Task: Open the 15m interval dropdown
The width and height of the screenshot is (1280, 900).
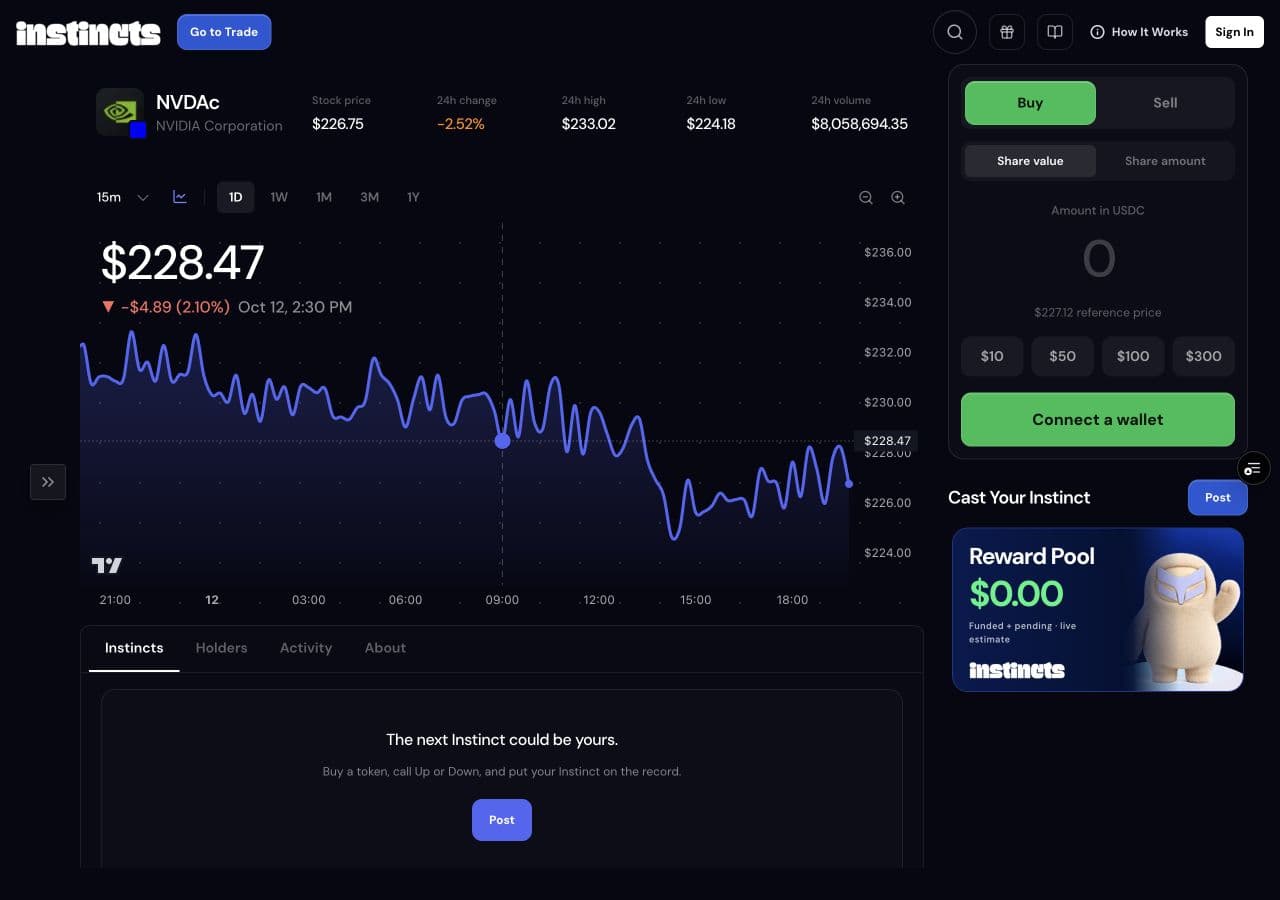Action: (x=122, y=197)
